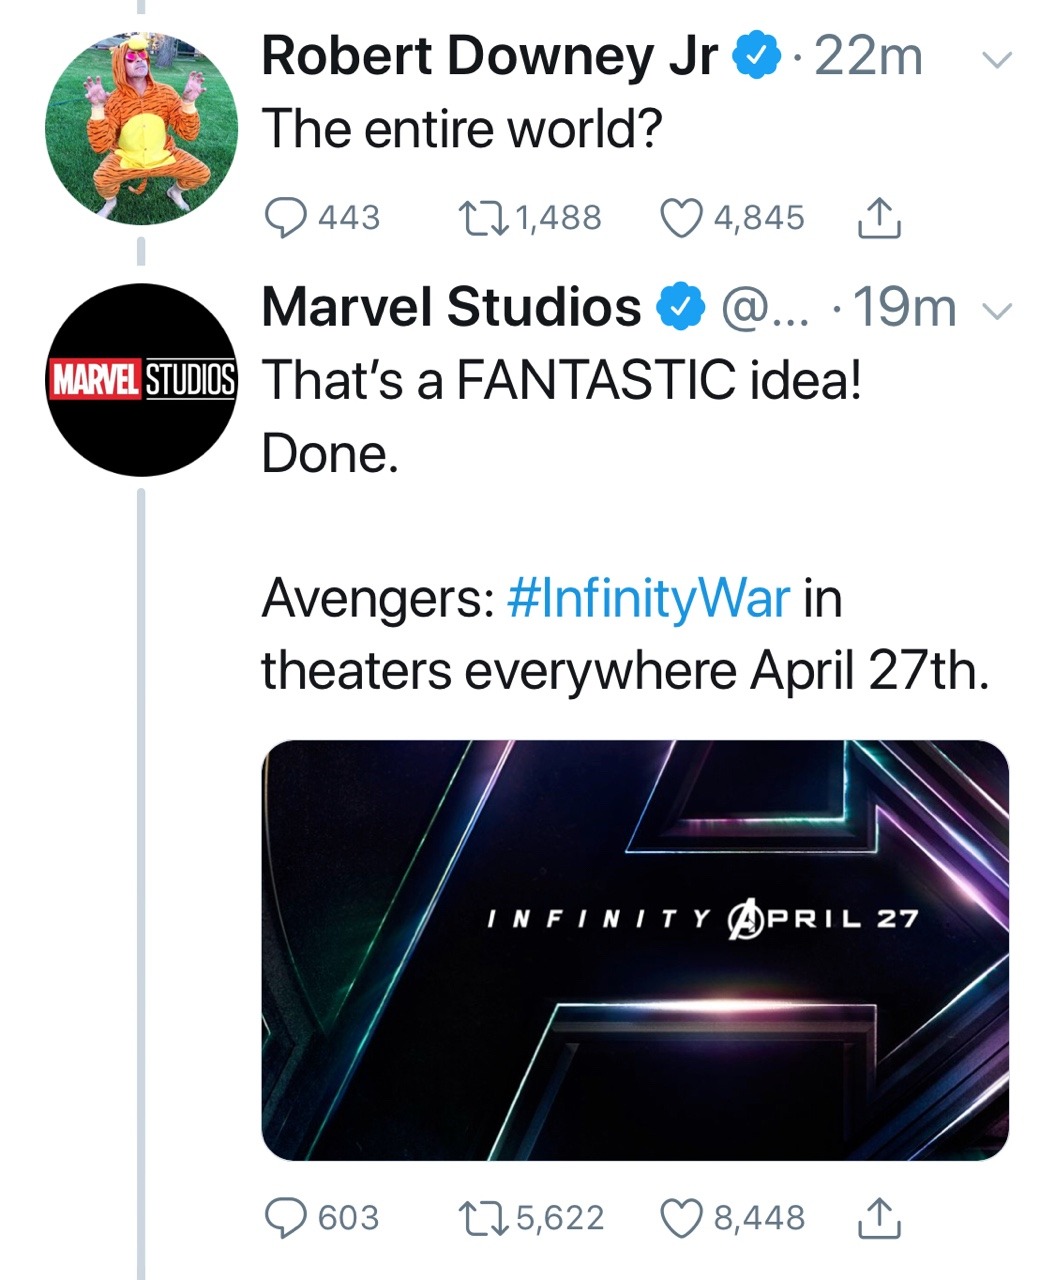View the Marvel Studios logo avatar
Viewport: 1055px width, 1280px height.
tap(142, 380)
